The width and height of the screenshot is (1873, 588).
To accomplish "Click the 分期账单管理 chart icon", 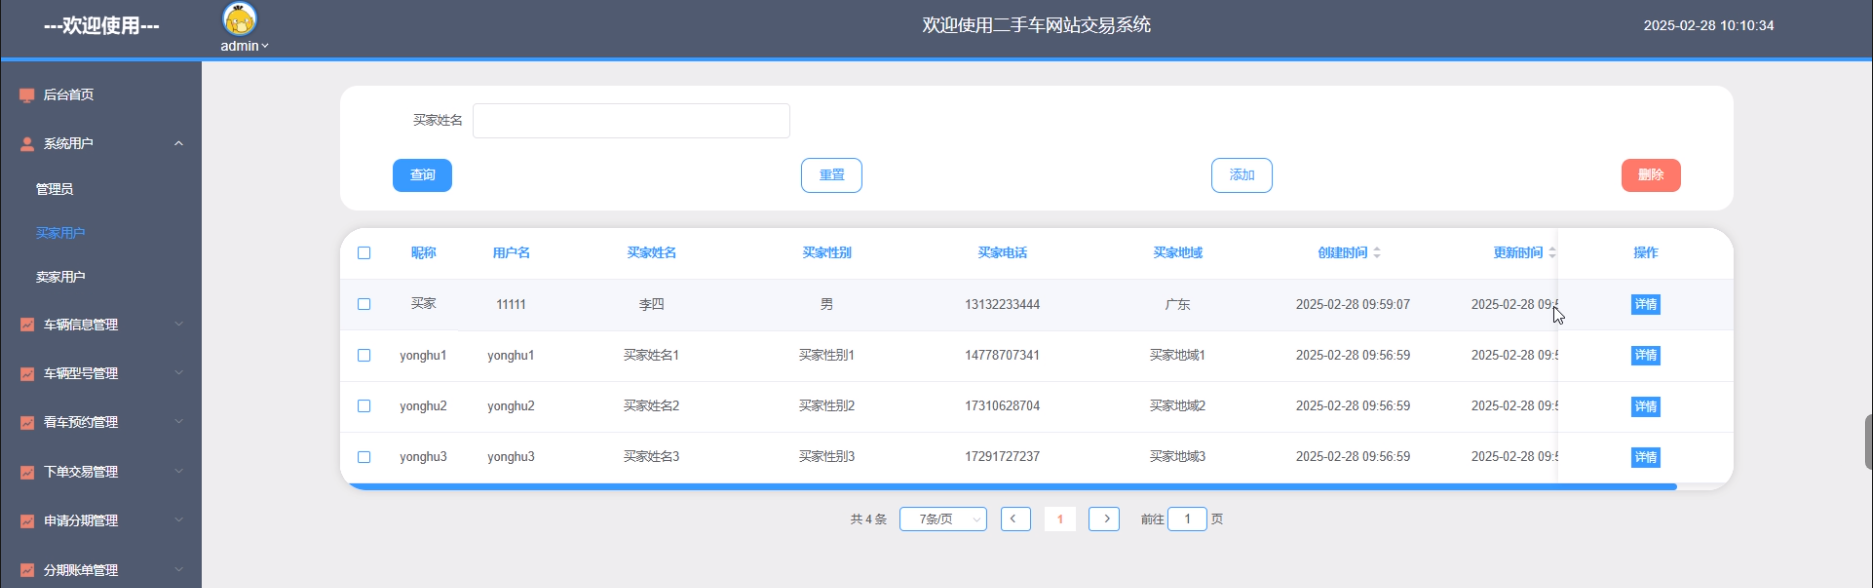I will (x=27, y=570).
